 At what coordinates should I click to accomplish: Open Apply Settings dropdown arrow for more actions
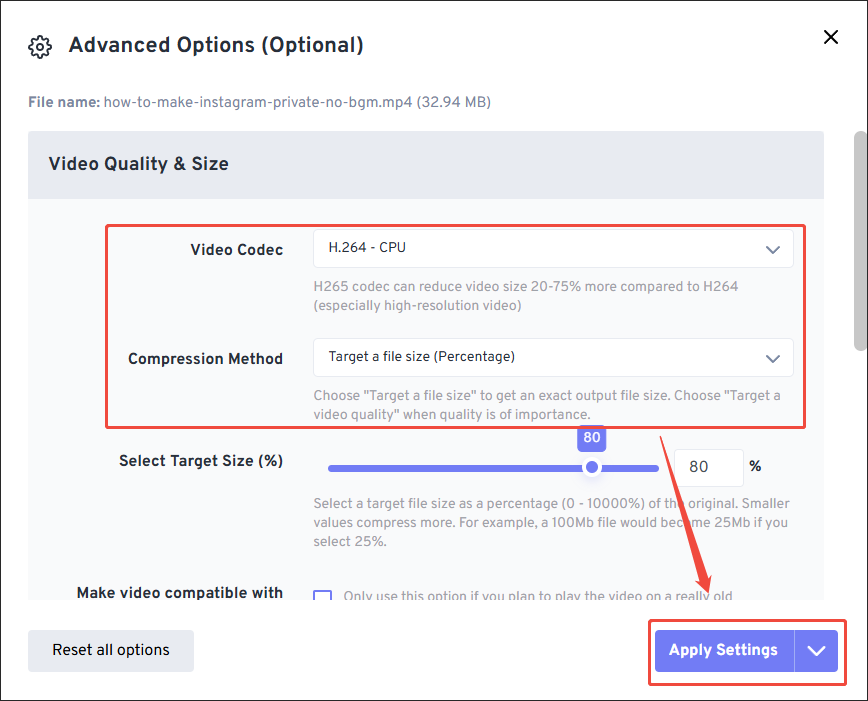(x=816, y=650)
